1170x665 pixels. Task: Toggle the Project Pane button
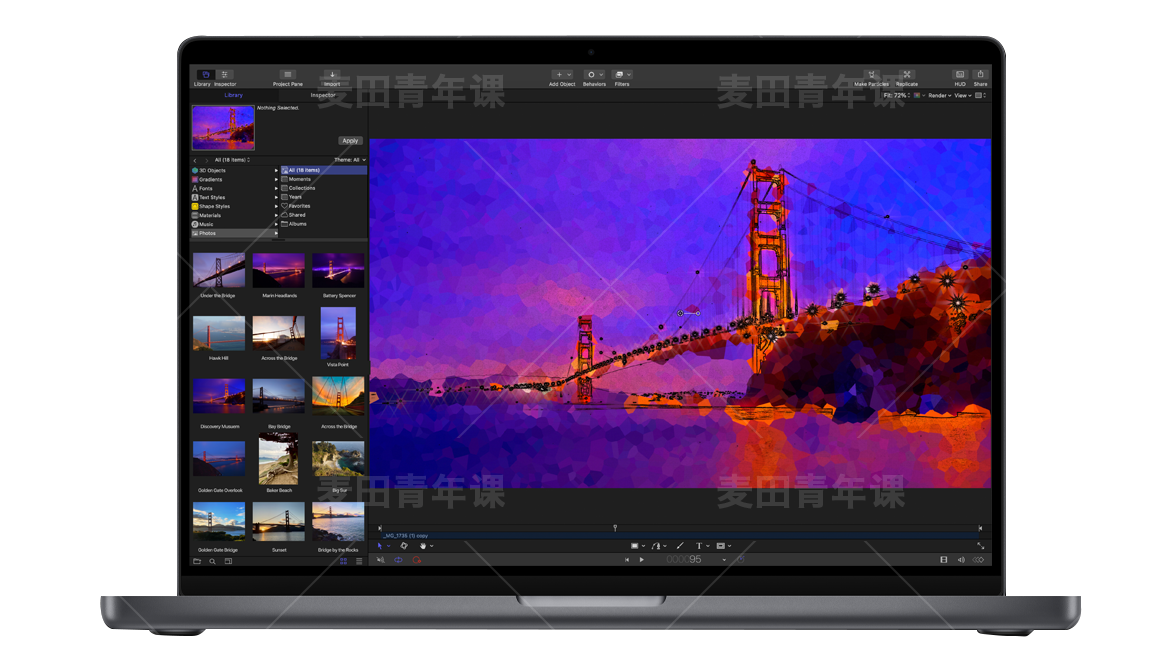coord(287,75)
